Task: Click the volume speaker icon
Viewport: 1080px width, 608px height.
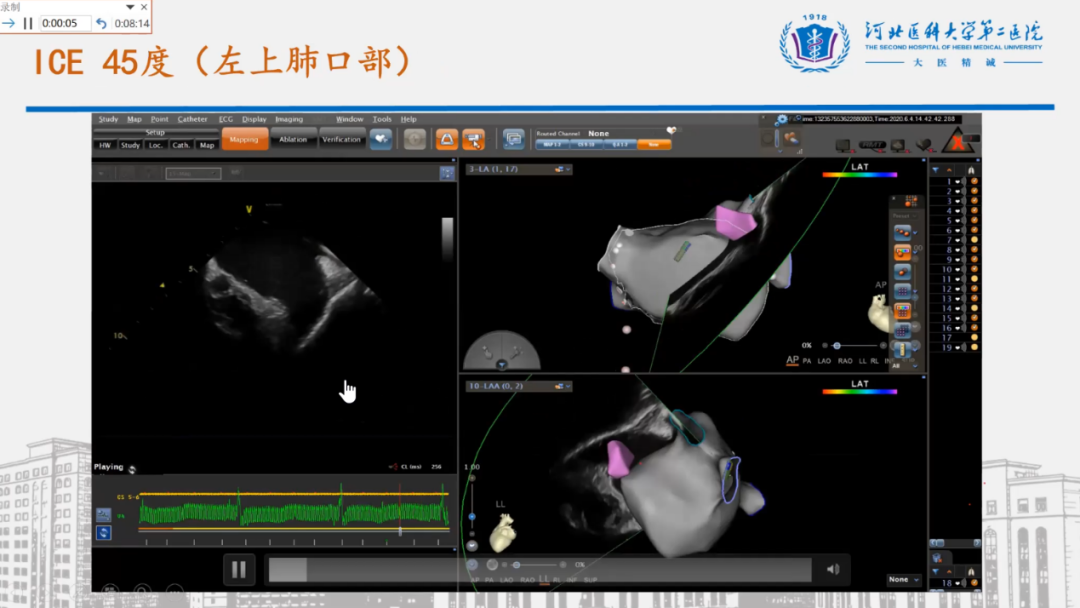Action: tap(832, 570)
